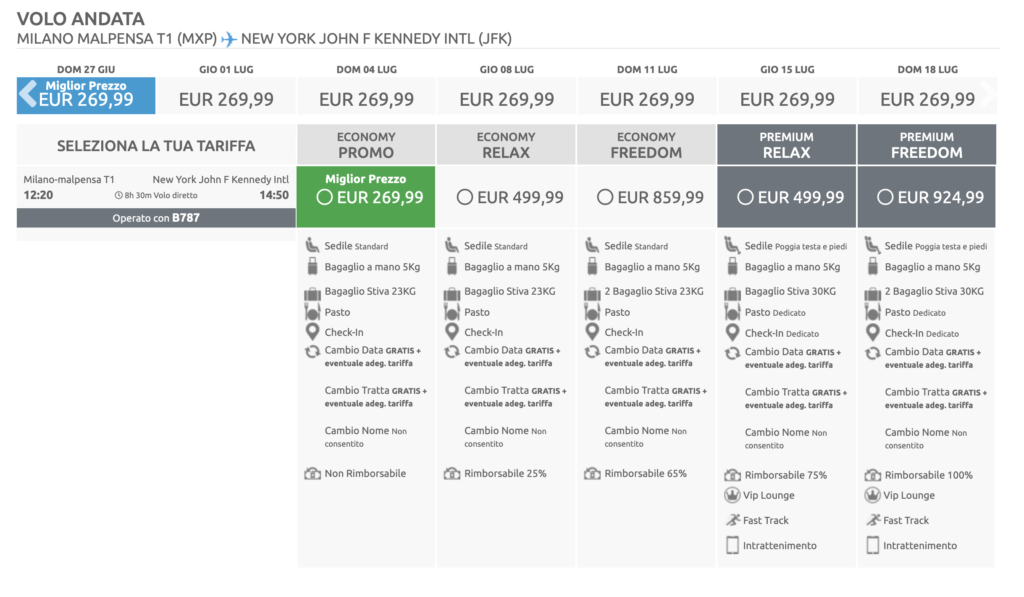Click Intrattenimento tablet icon in Premium Relax
The height and width of the screenshot is (597, 1024).
[732, 545]
